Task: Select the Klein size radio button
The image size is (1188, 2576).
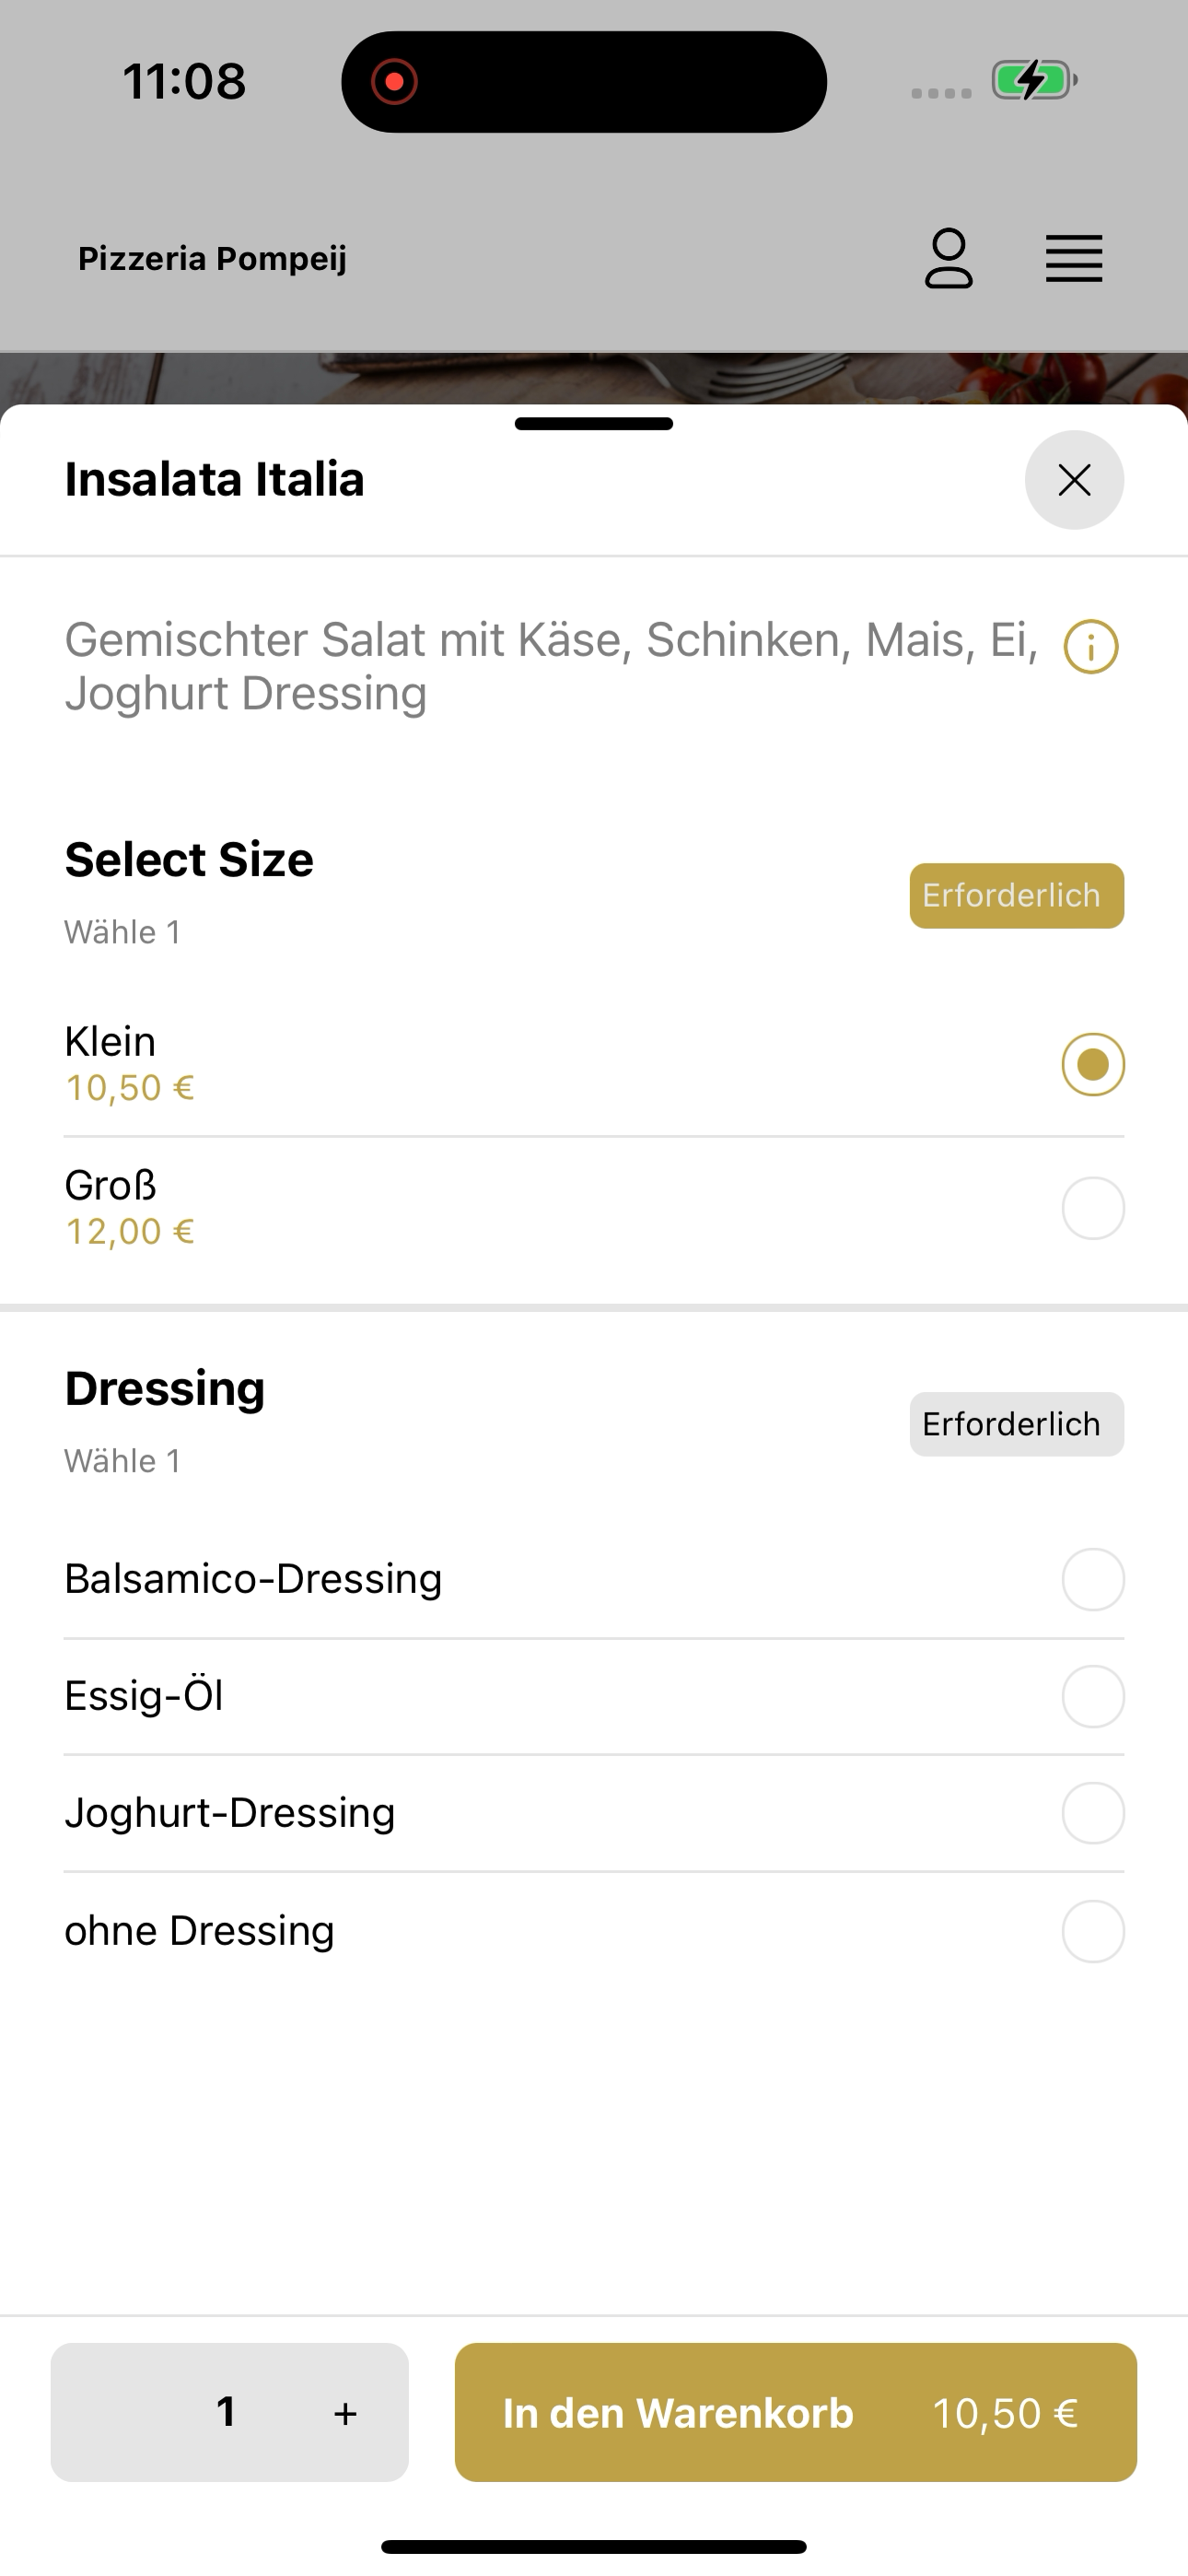Action: pyautogui.click(x=1093, y=1064)
